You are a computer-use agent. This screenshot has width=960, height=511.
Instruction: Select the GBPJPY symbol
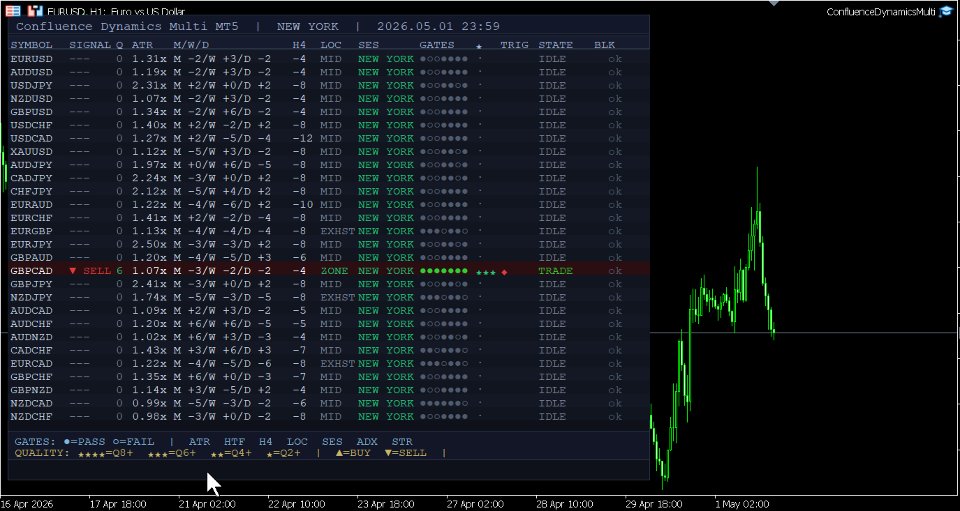click(x=32, y=285)
